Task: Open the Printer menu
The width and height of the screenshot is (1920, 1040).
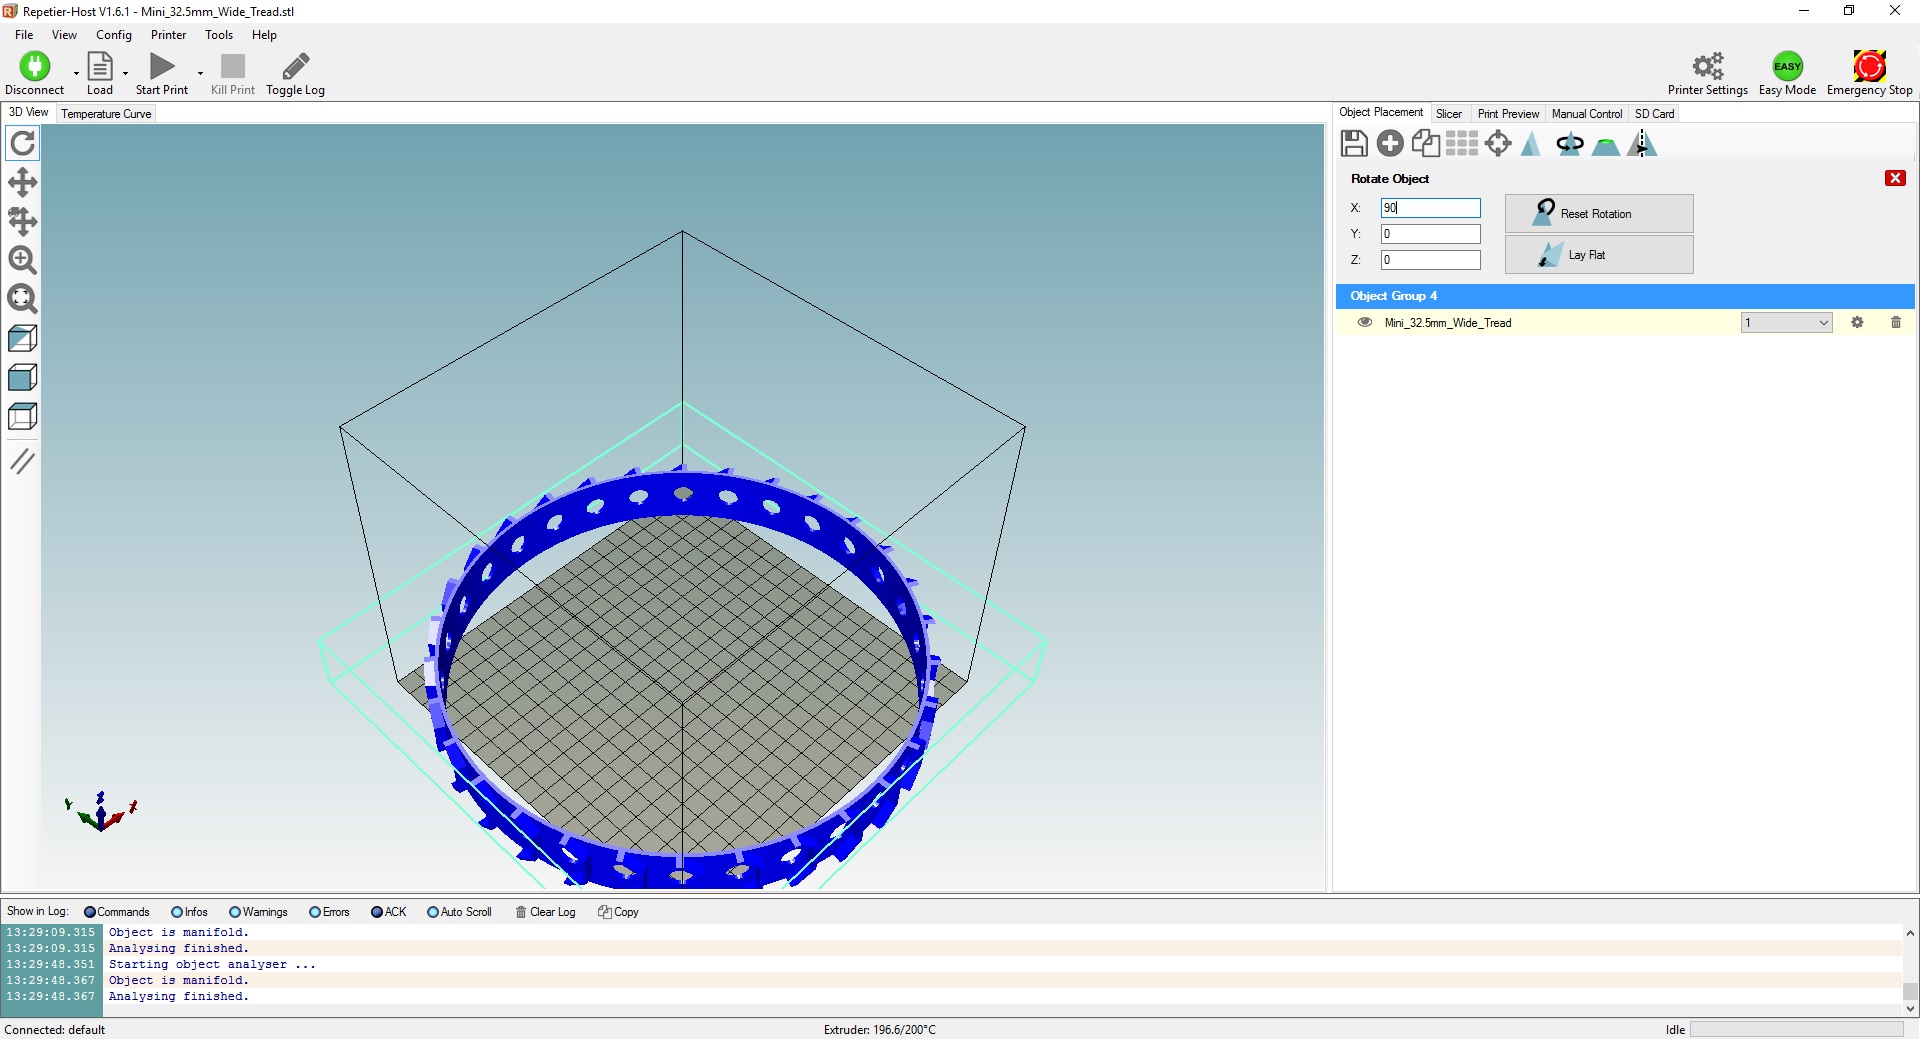Action: (168, 35)
